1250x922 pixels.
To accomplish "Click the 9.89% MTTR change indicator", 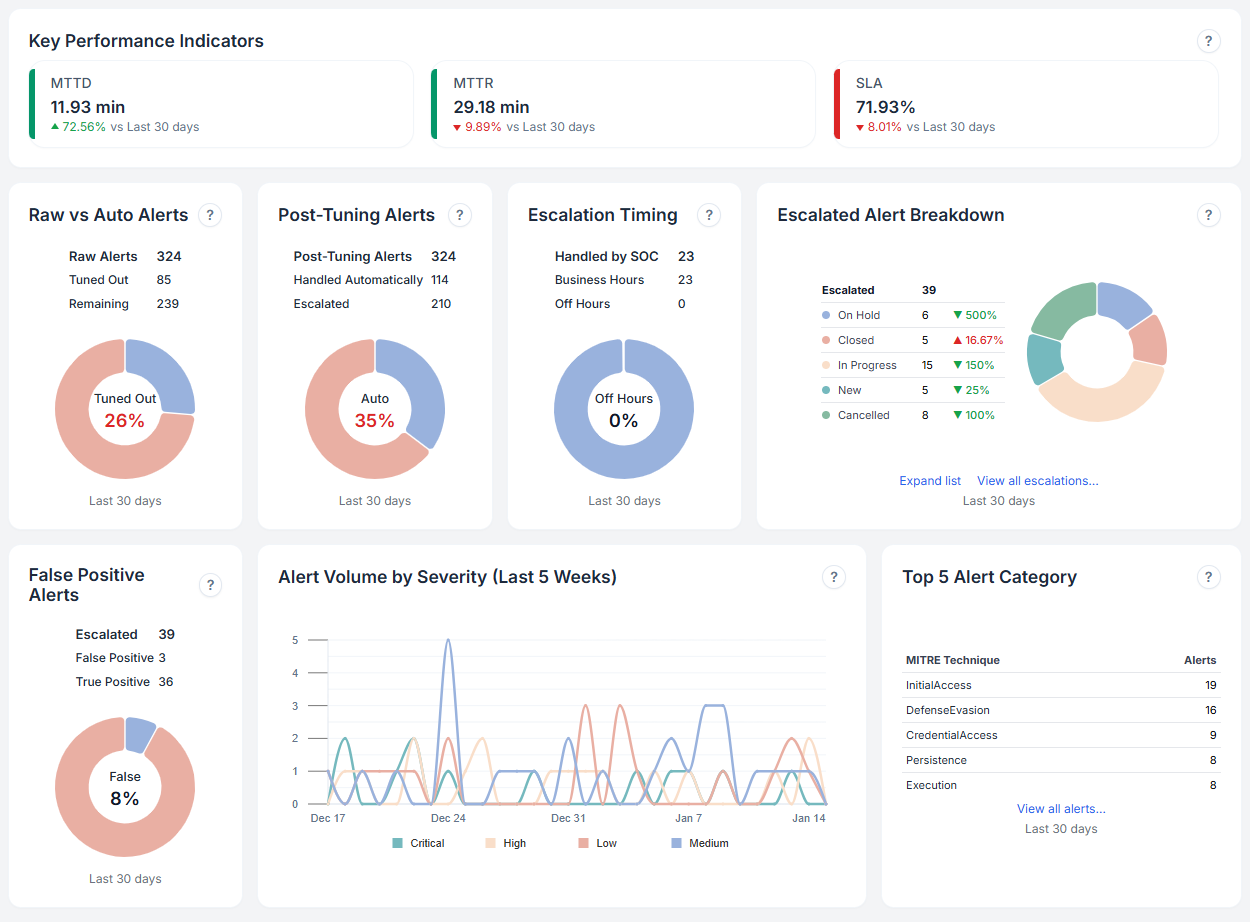I will click(477, 127).
